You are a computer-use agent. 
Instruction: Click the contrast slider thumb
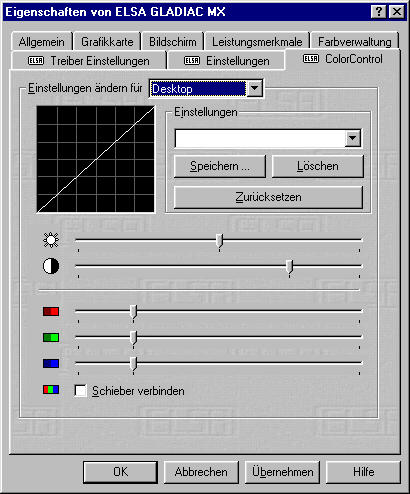coord(290,267)
